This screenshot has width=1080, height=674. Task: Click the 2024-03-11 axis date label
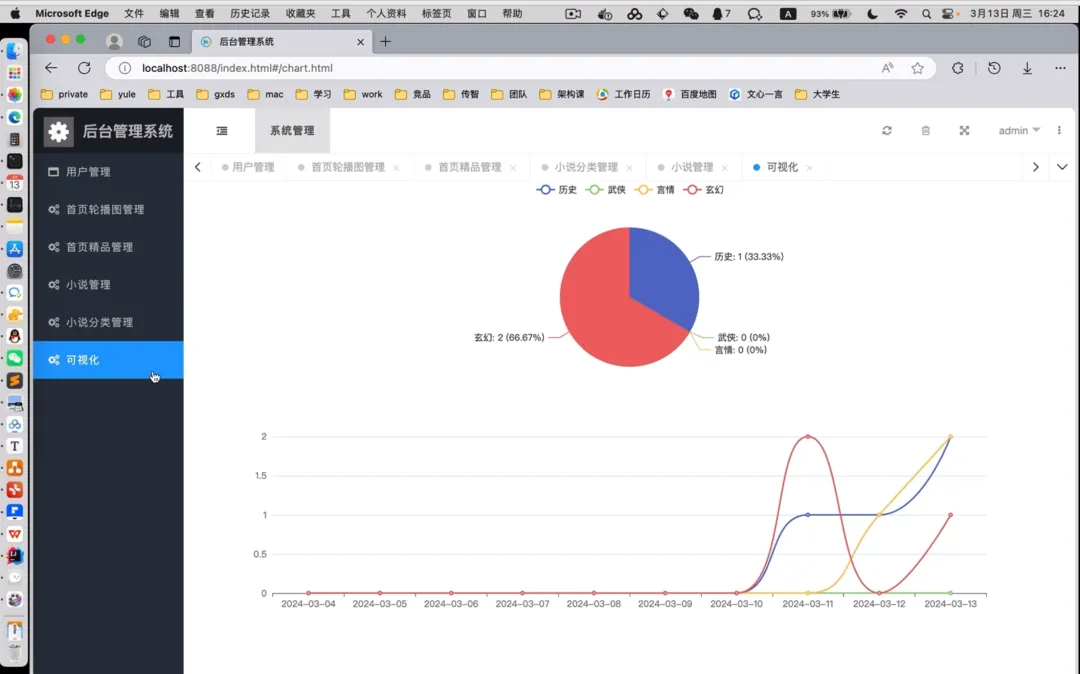click(807, 604)
